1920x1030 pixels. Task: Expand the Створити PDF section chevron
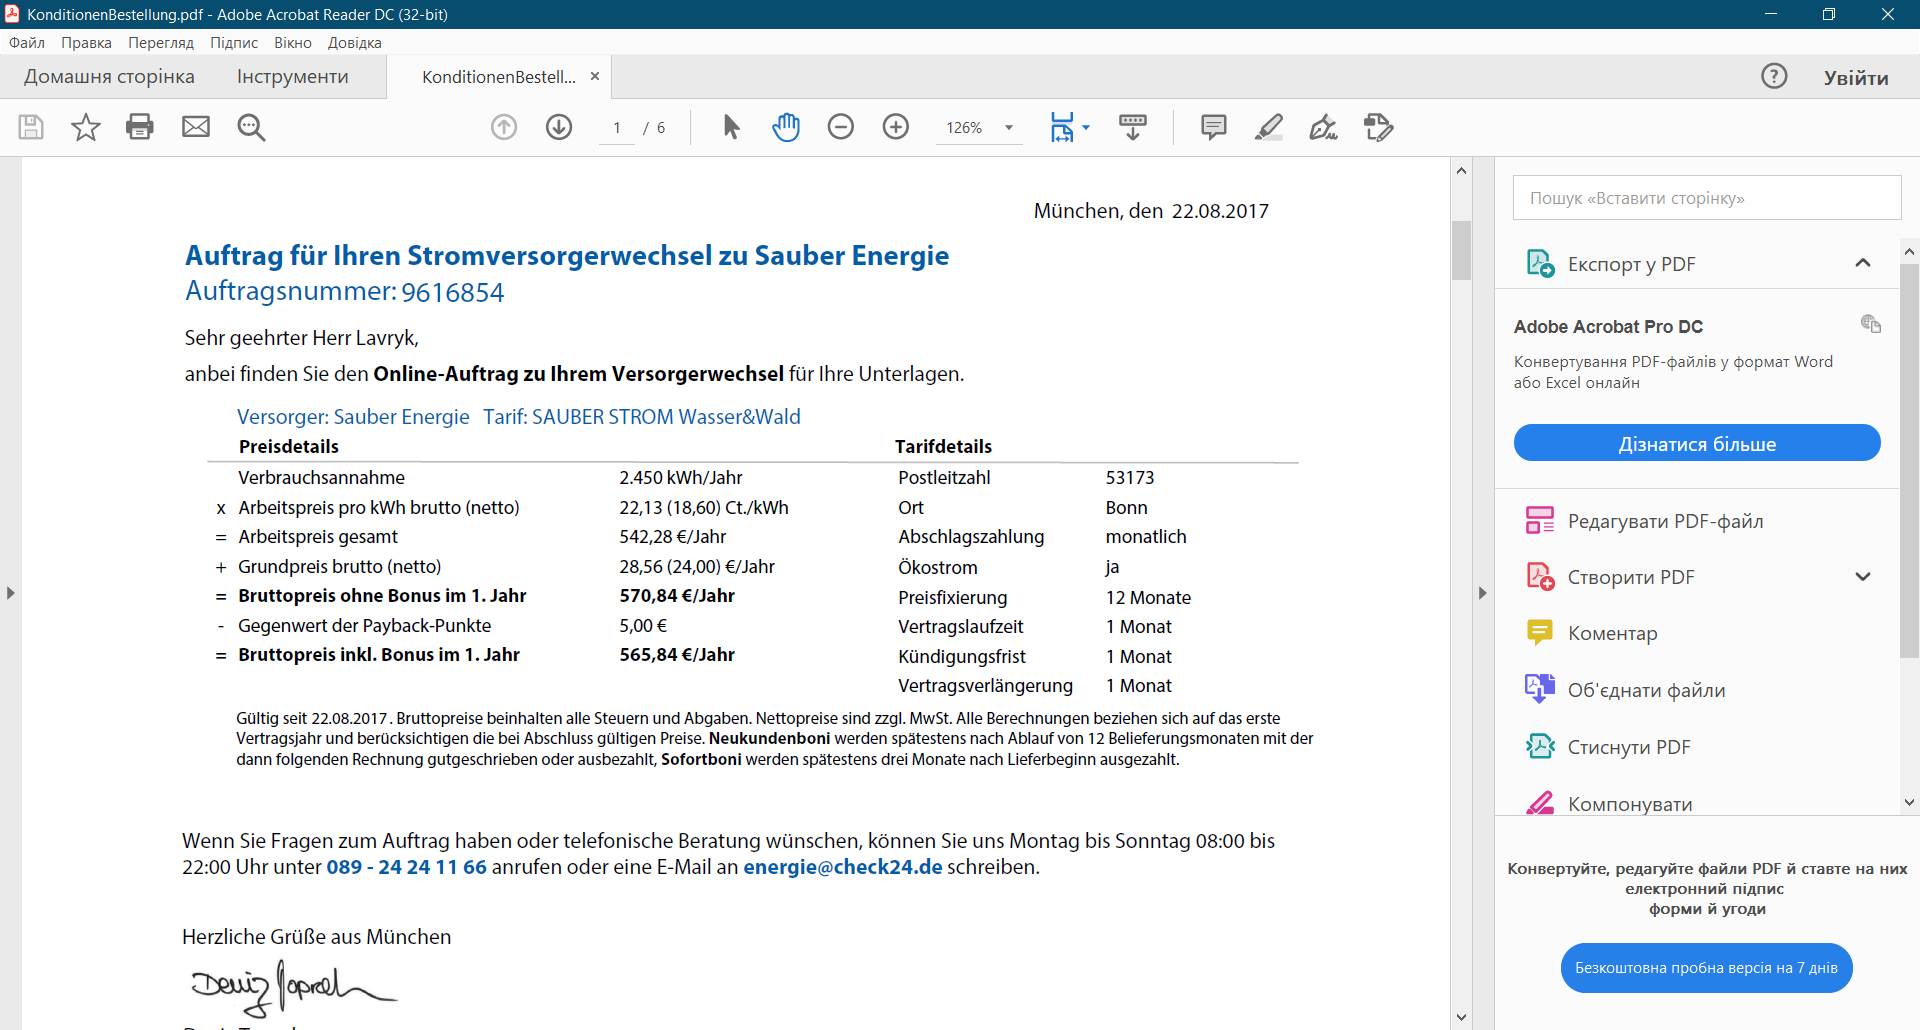click(x=1862, y=577)
